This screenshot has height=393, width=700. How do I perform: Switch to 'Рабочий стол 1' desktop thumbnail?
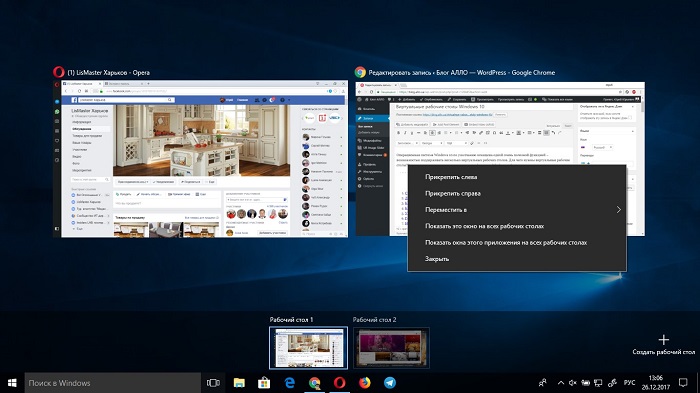(x=308, y=348)
